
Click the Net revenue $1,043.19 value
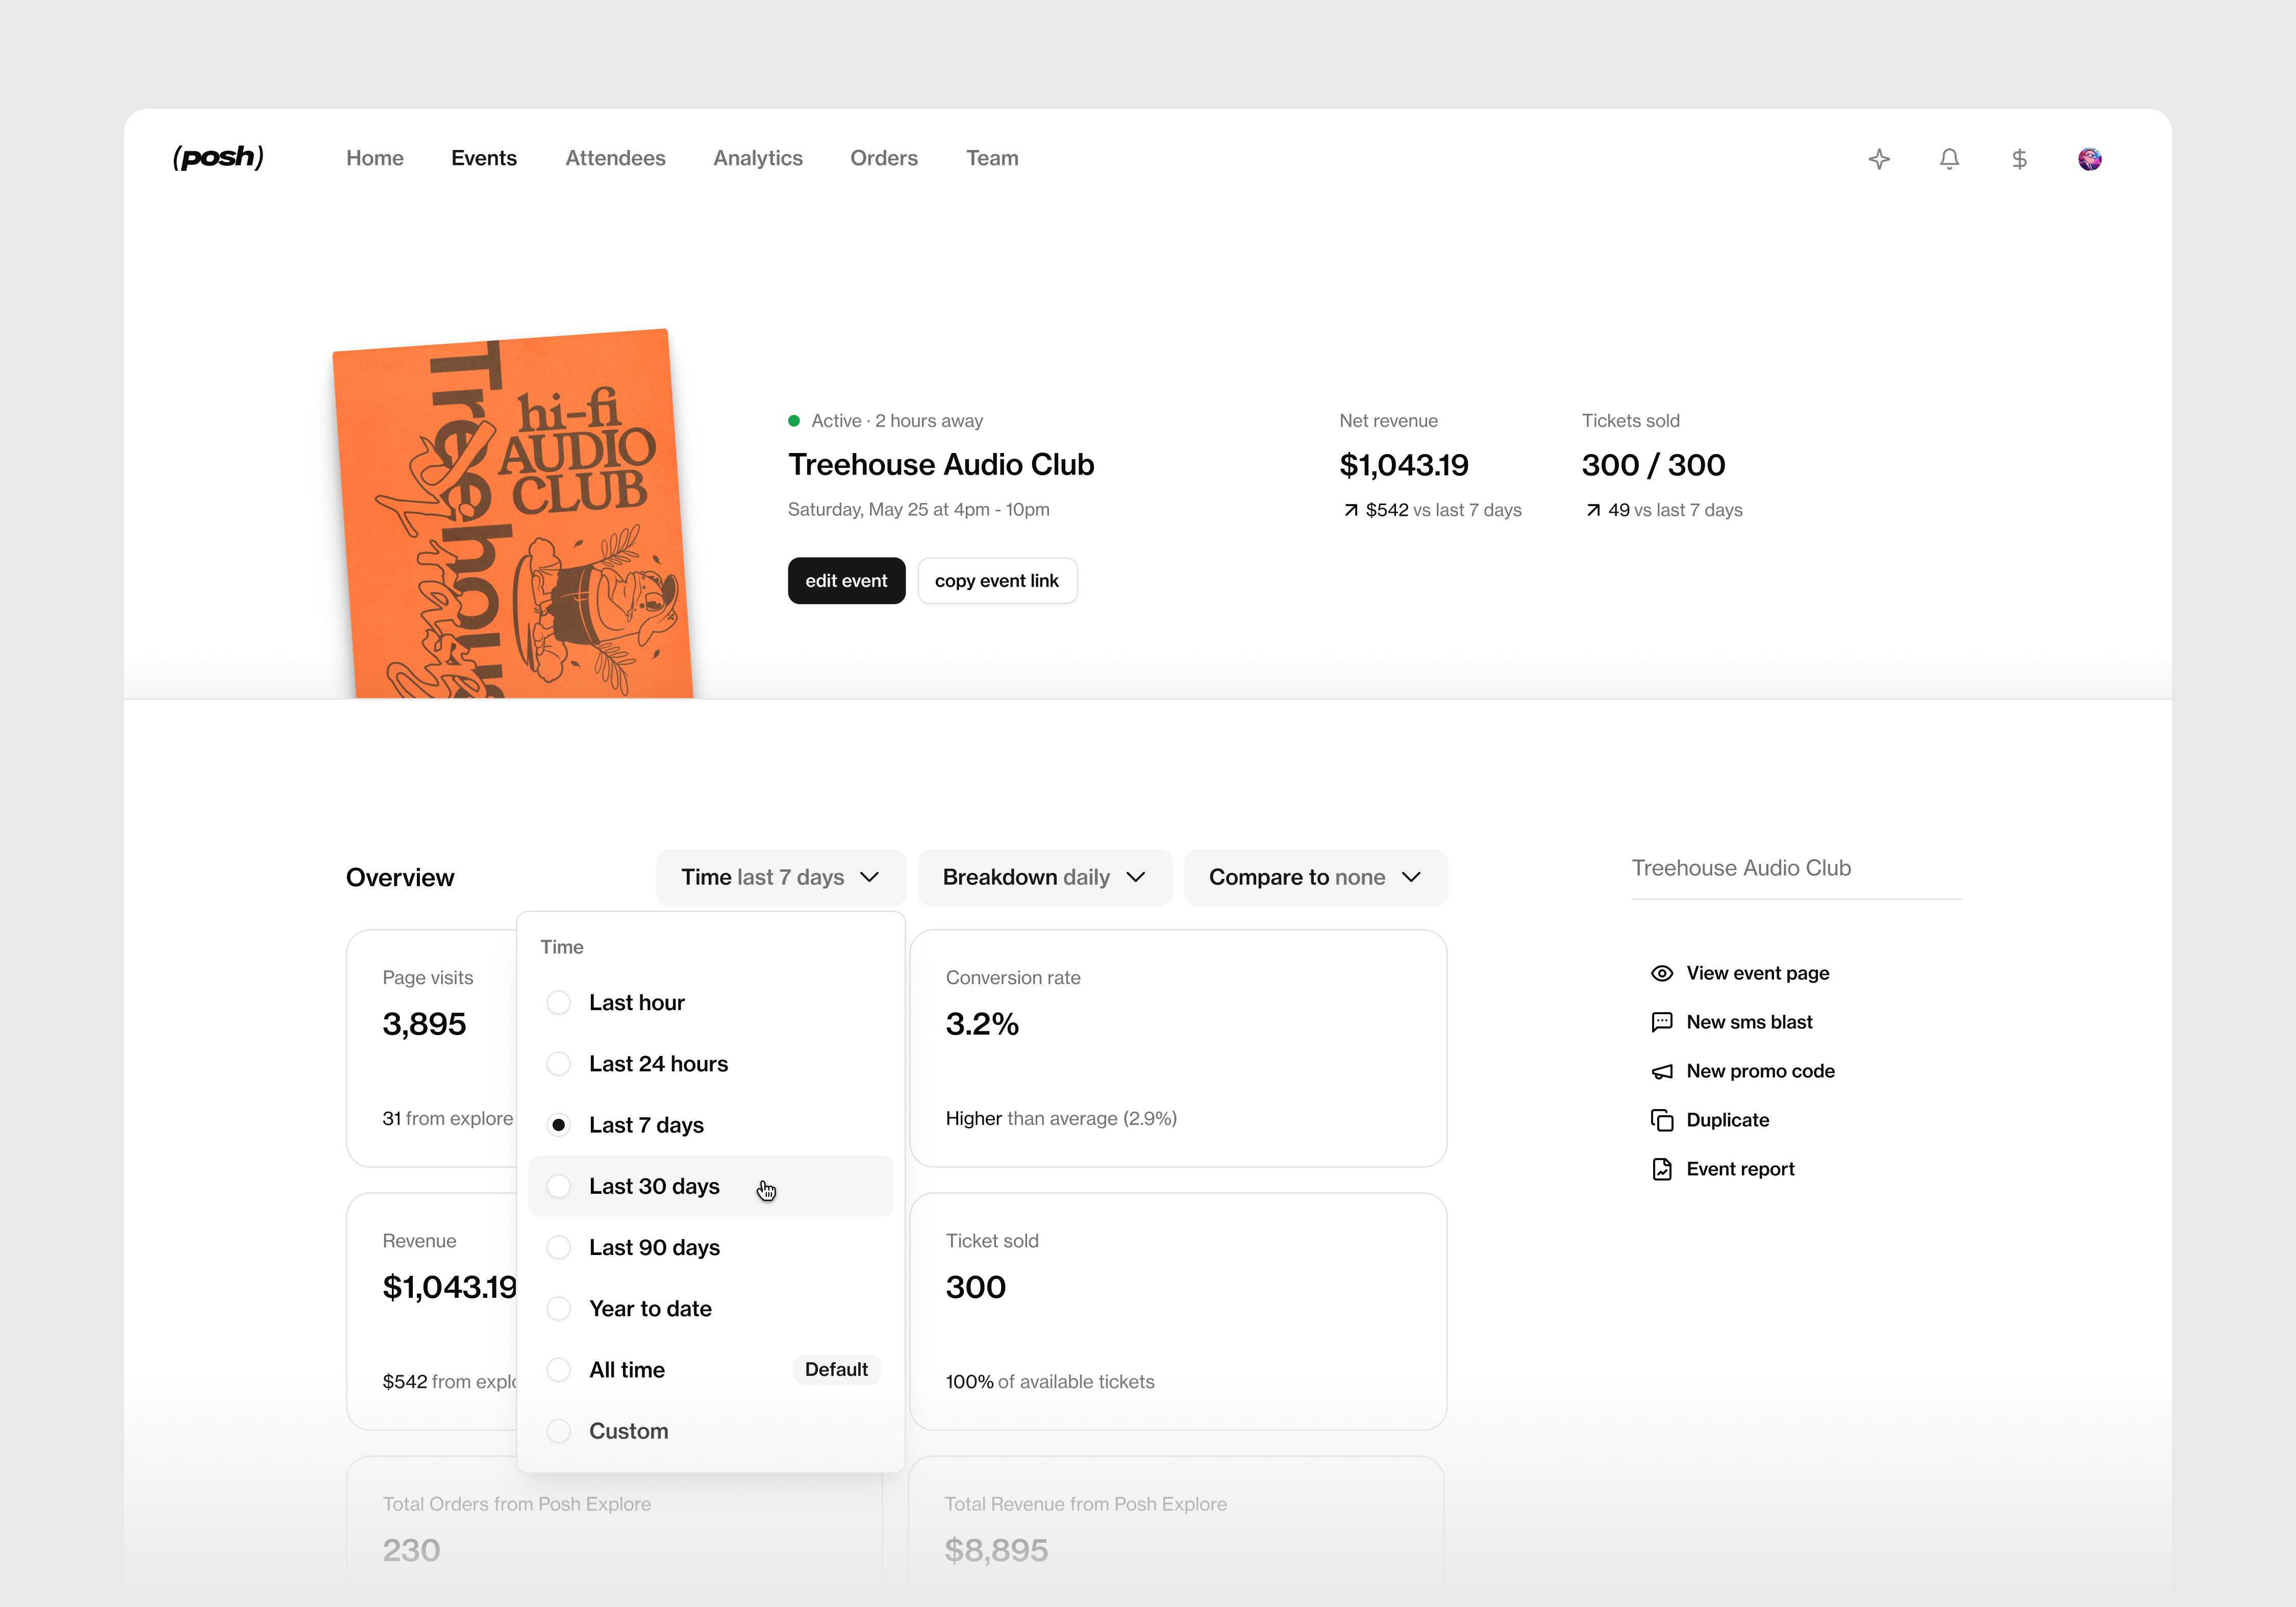[x=1404, y=465]
